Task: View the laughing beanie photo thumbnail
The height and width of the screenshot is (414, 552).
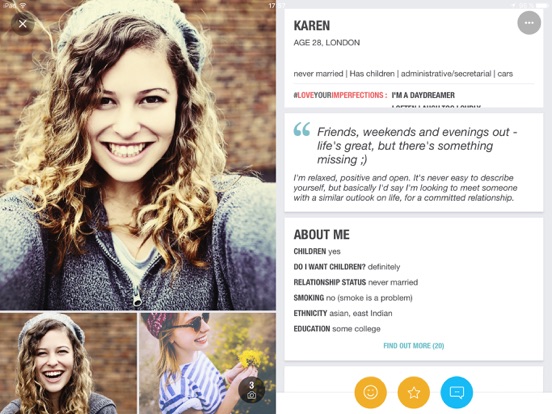Action: [68, 363]
